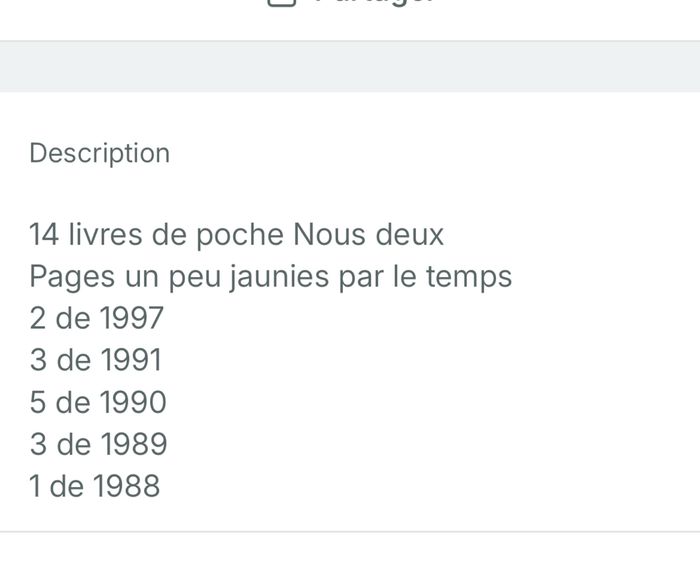Viewport: 700px width, 570px height.
Task: Click the Description section heading
Action: [x=99, y=153]
